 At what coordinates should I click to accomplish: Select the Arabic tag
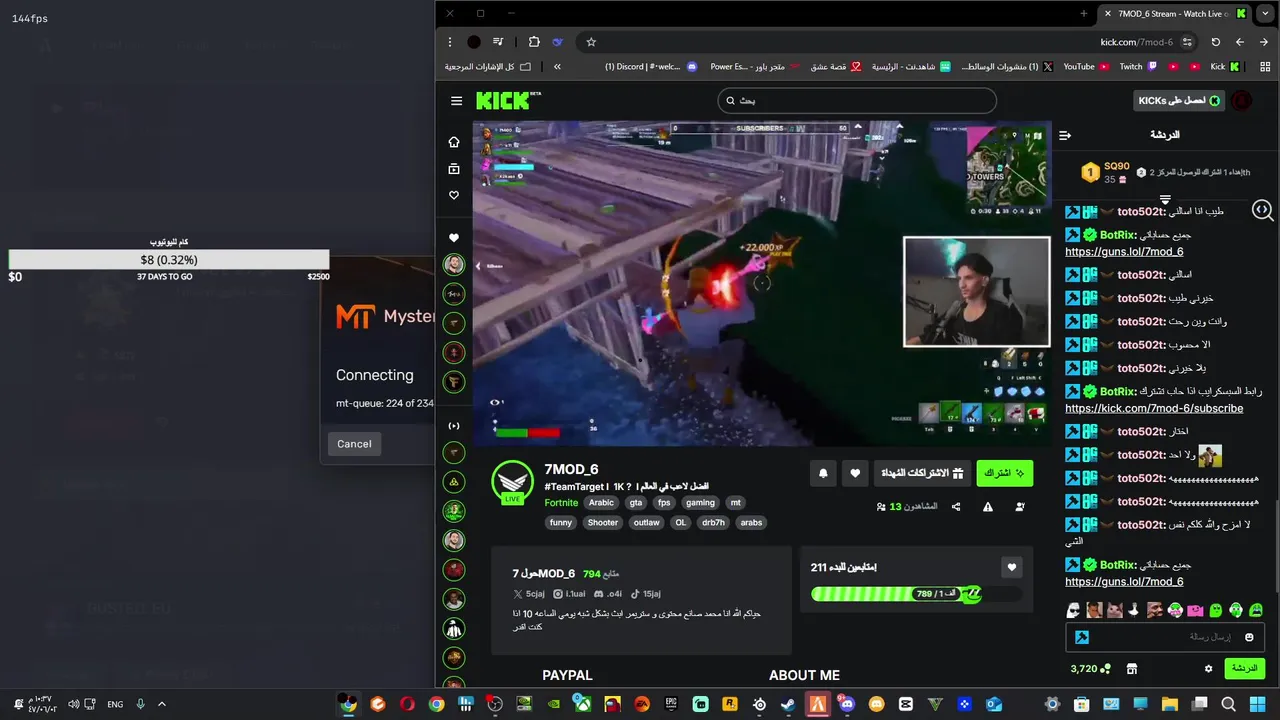601,503
